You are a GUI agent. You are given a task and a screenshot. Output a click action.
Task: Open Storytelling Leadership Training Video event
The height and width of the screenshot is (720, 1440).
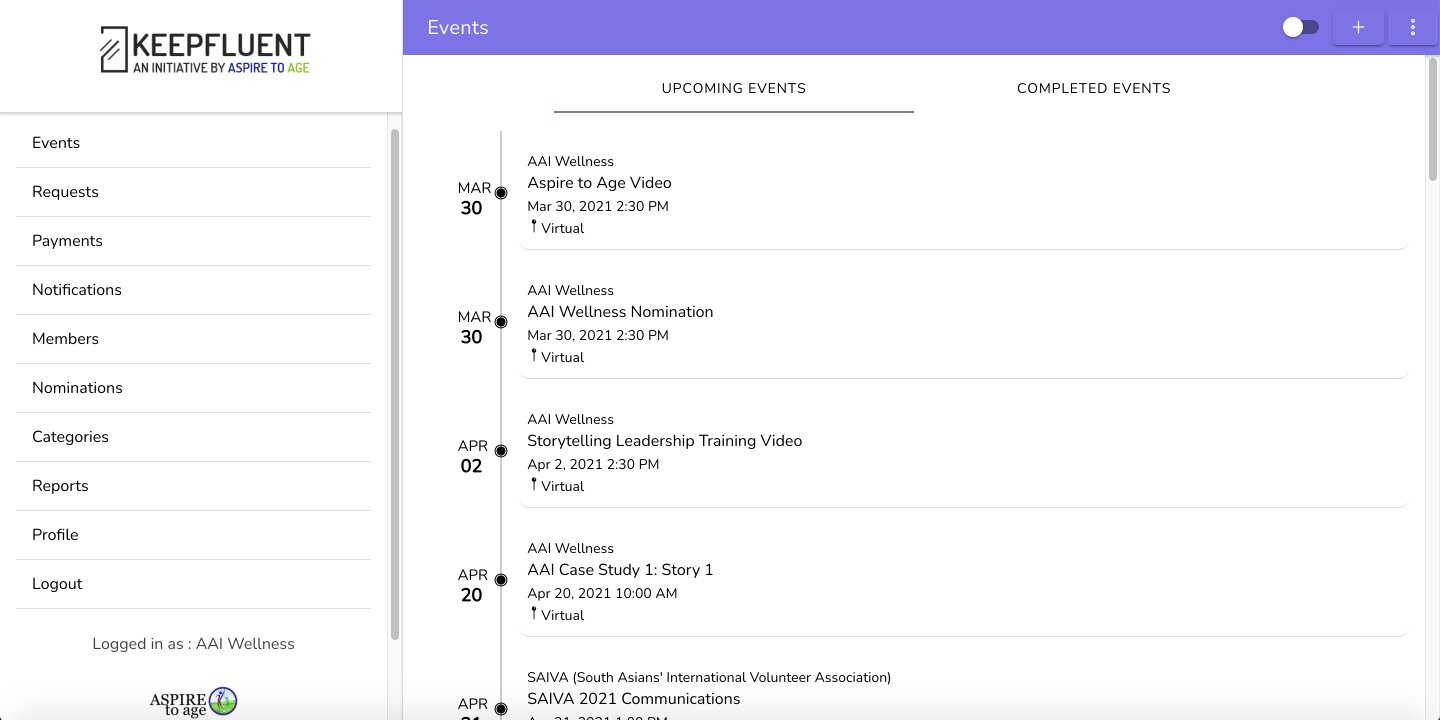(x=963, y=452)
